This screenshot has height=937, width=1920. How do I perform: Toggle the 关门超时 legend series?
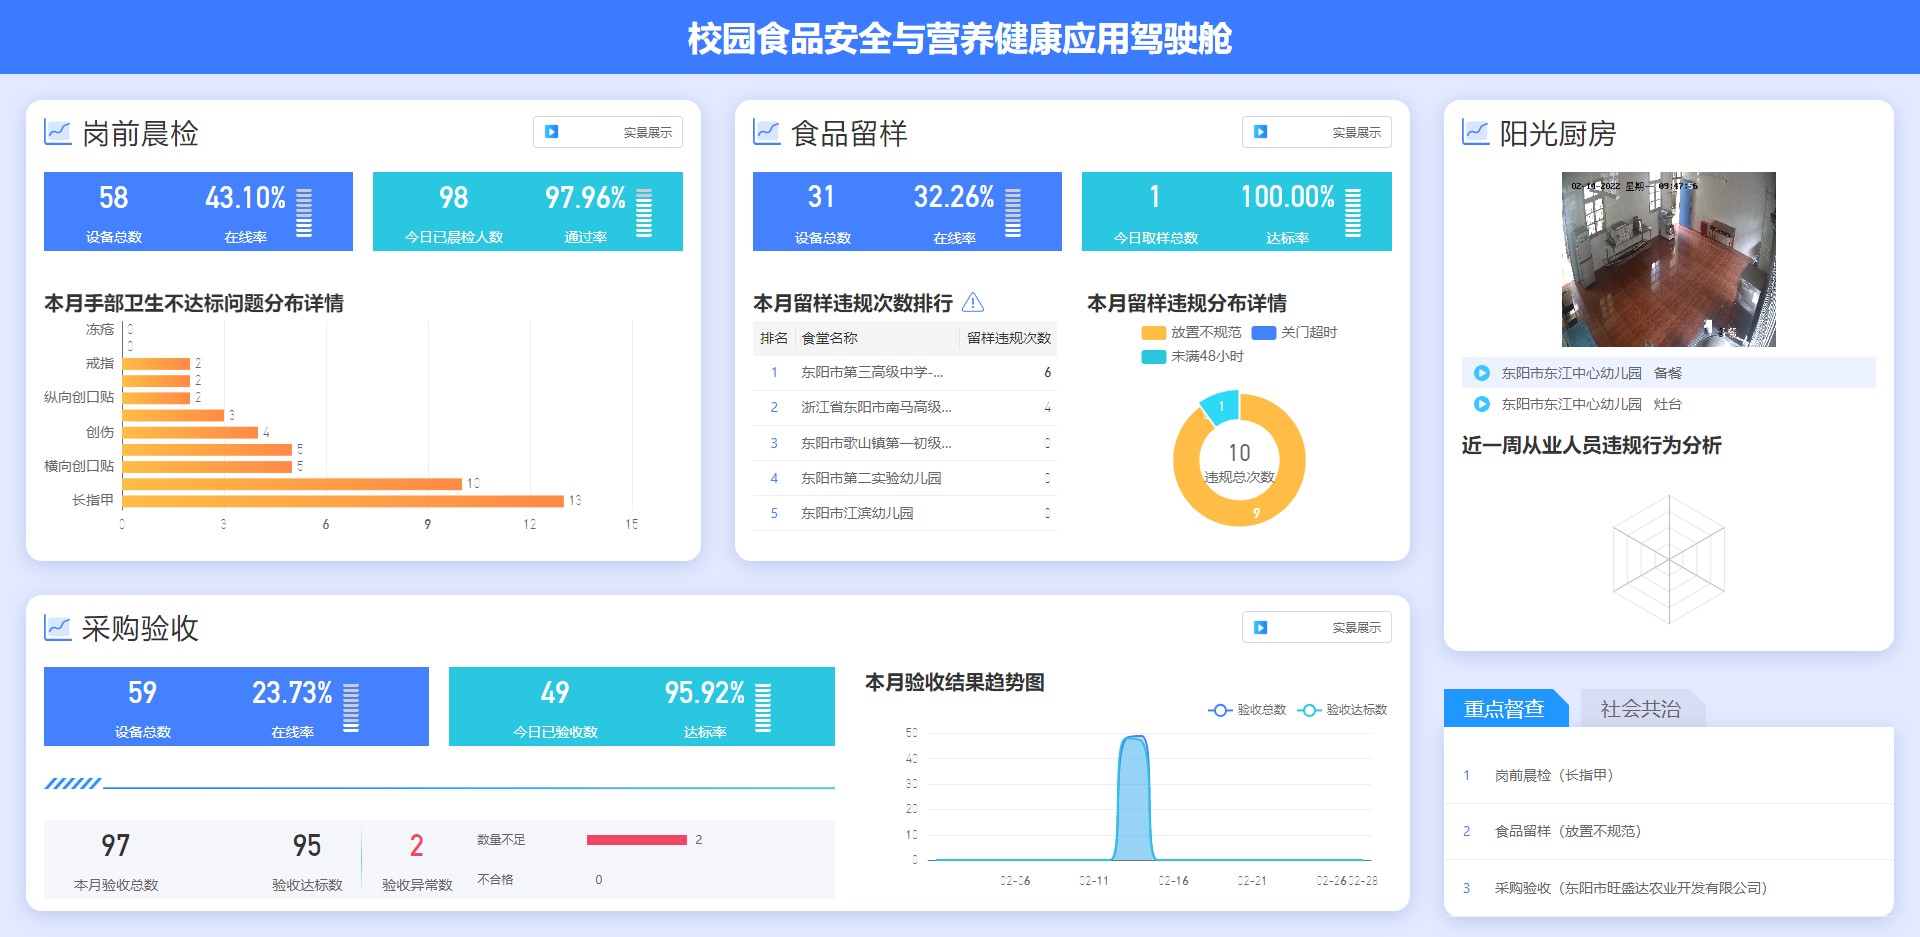1295,332
